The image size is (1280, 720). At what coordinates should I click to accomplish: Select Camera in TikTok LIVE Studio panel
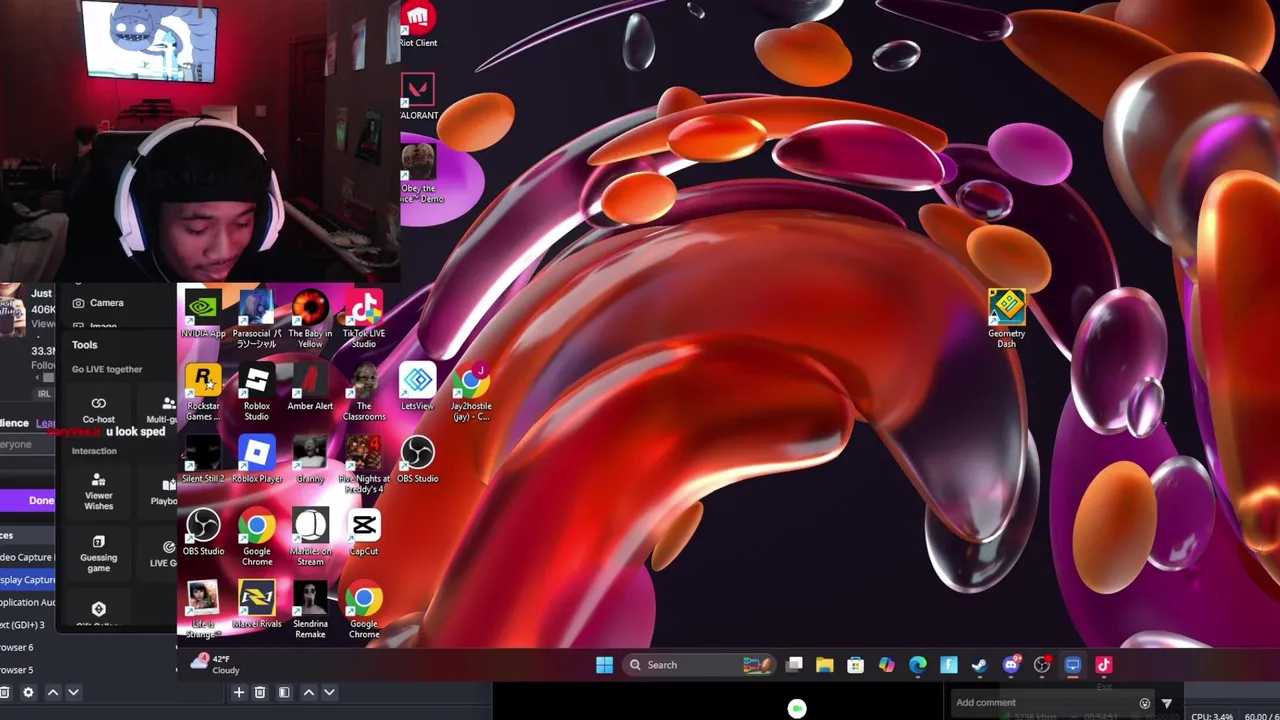(x=98, y=303)
